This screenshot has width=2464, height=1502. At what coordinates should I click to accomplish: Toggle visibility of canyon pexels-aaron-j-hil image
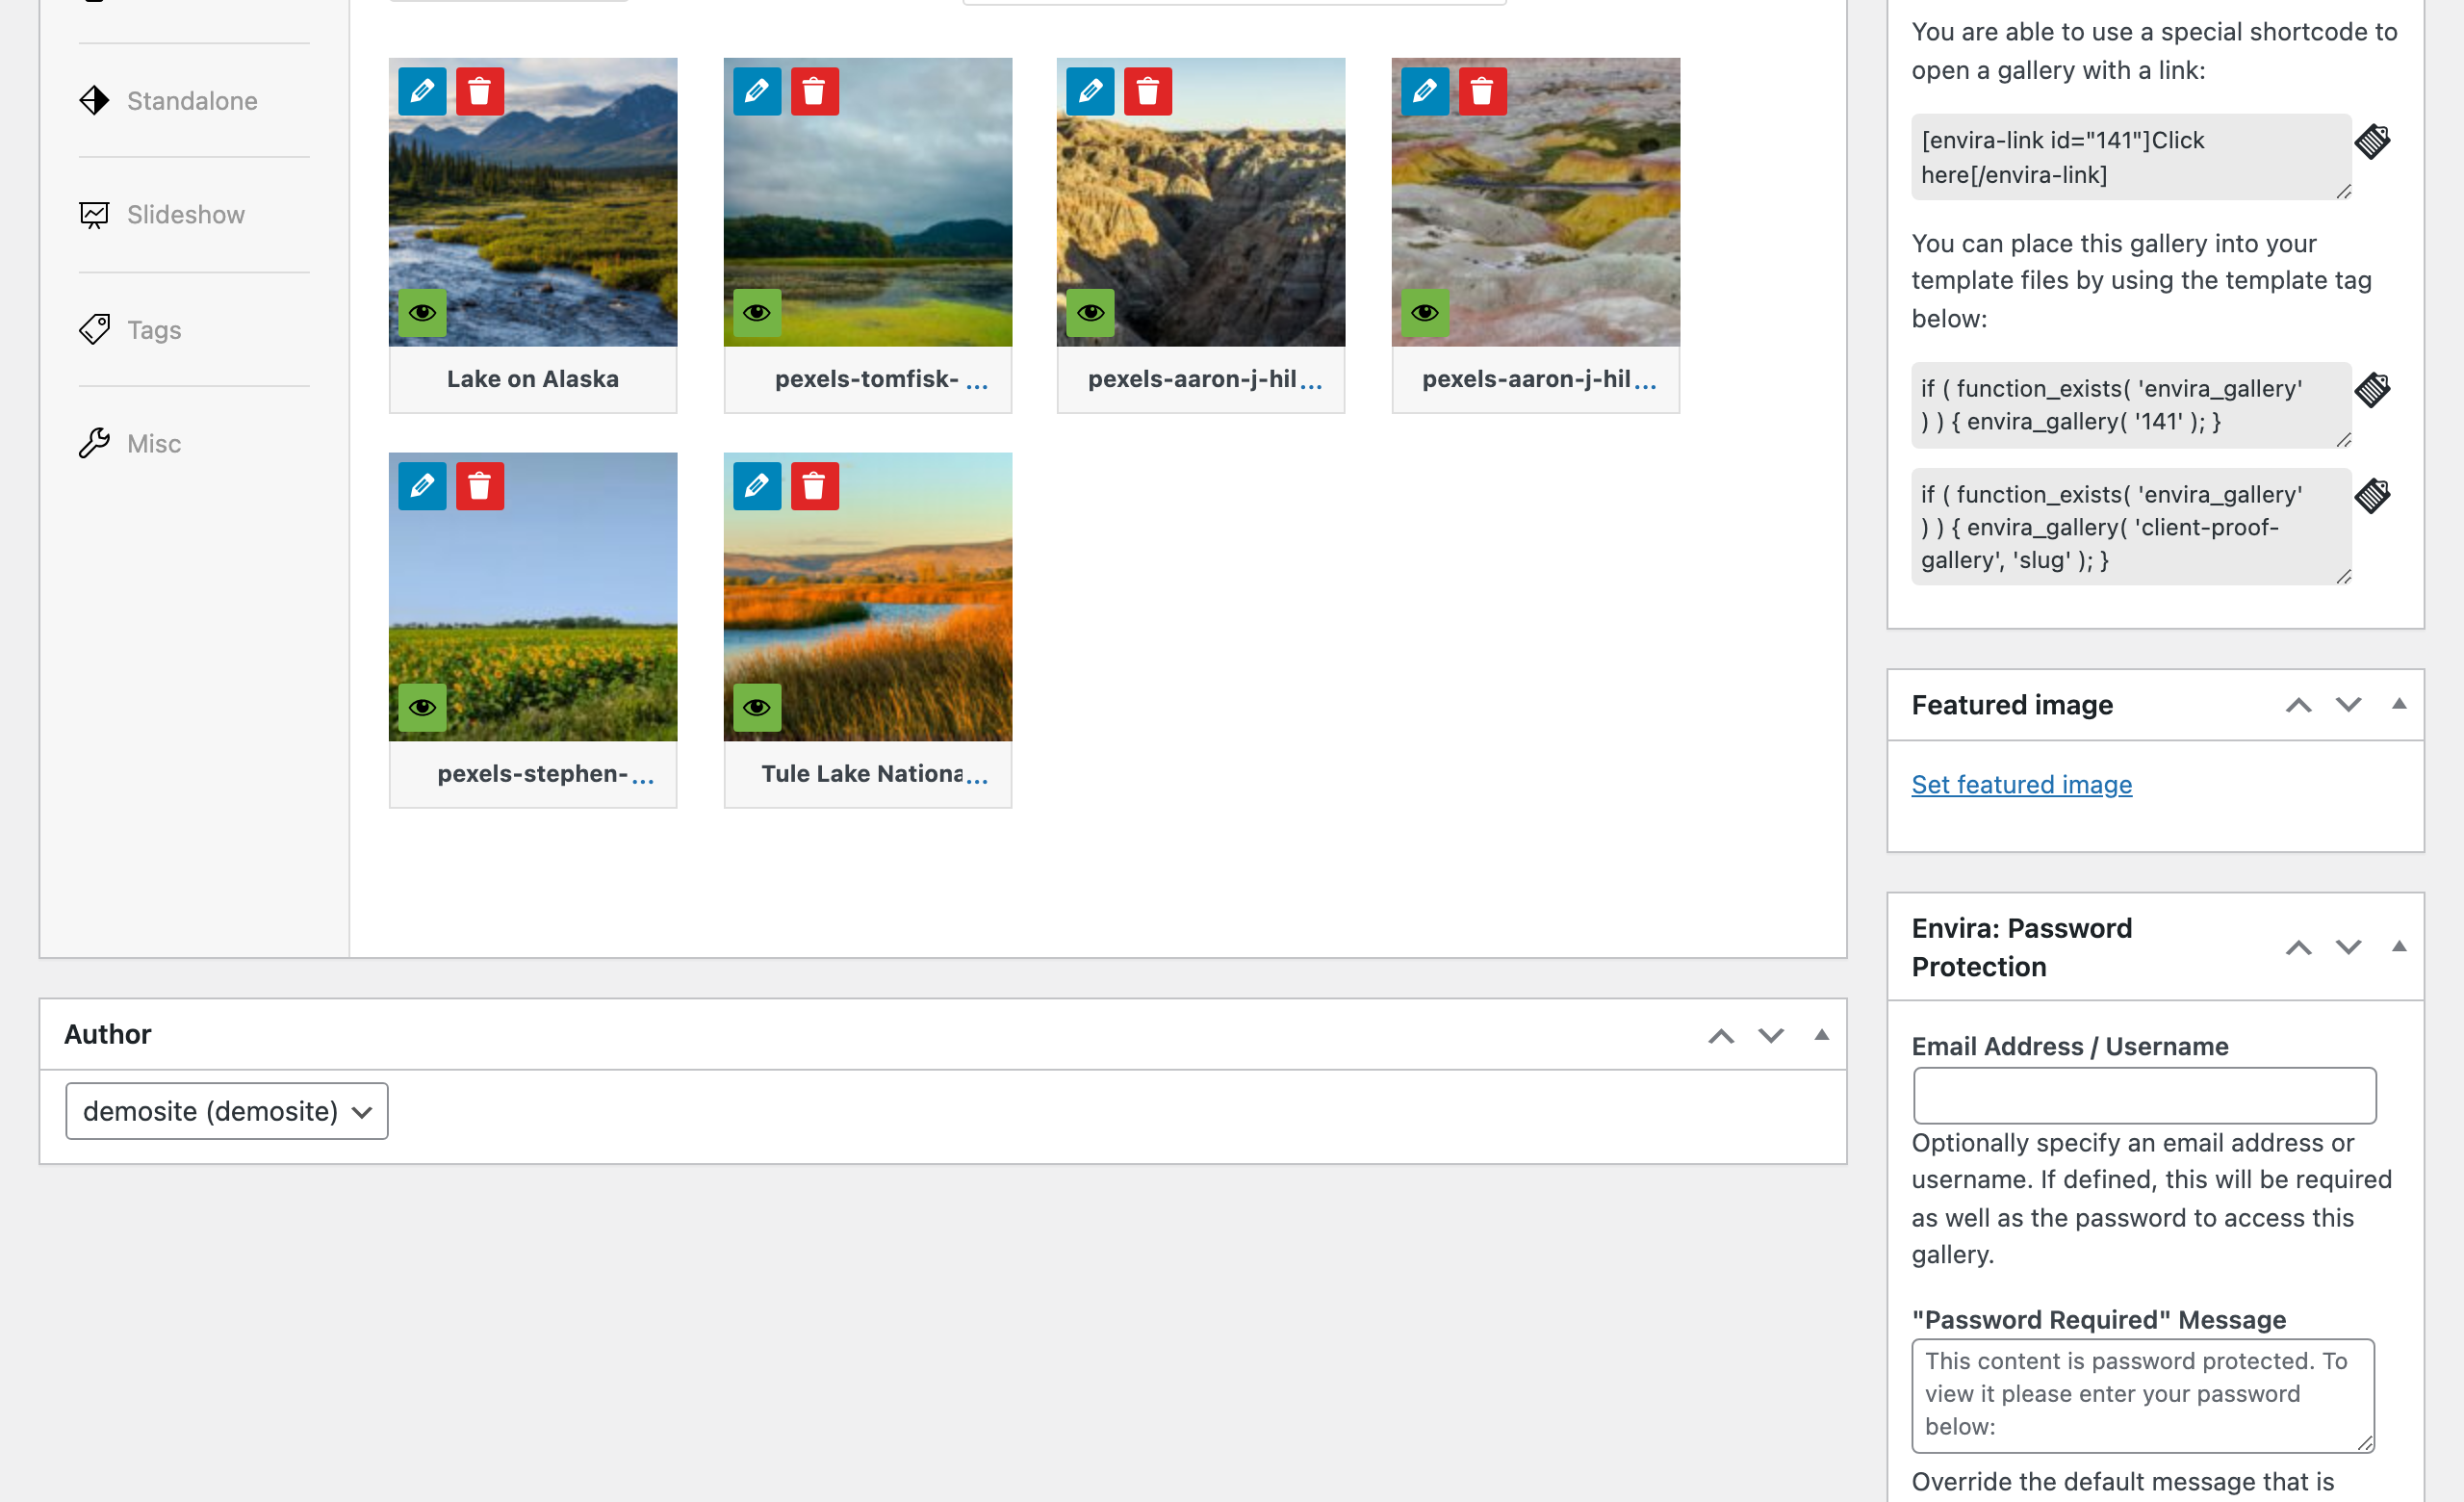click(1090, 313)
